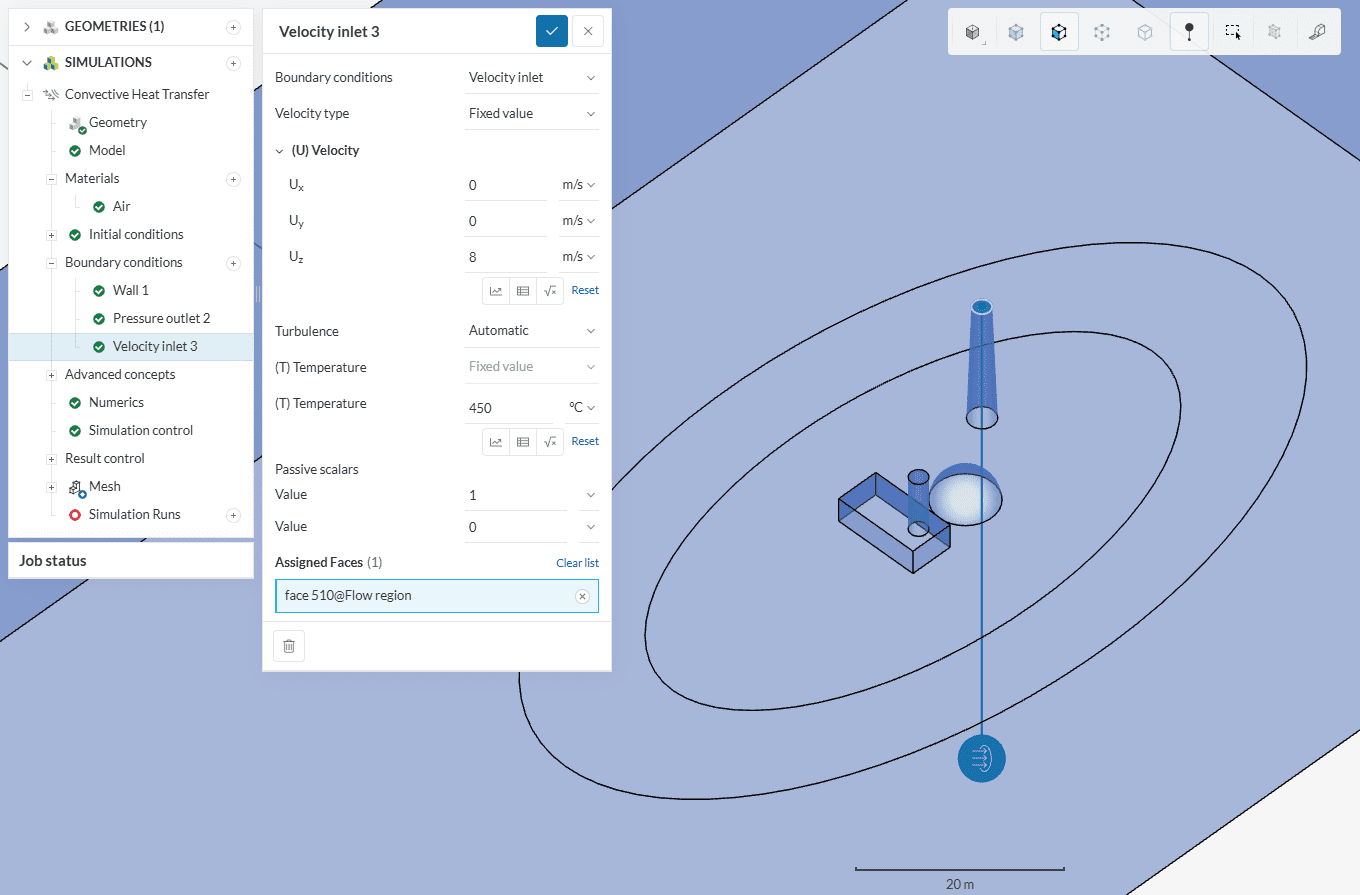Add a new boundary condition with plus

pos(233,263)
